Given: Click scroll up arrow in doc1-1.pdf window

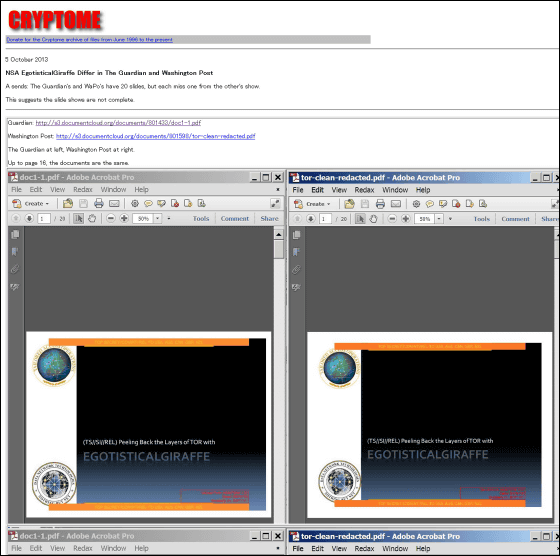Looking at the screenshot, I should point(279,234).
